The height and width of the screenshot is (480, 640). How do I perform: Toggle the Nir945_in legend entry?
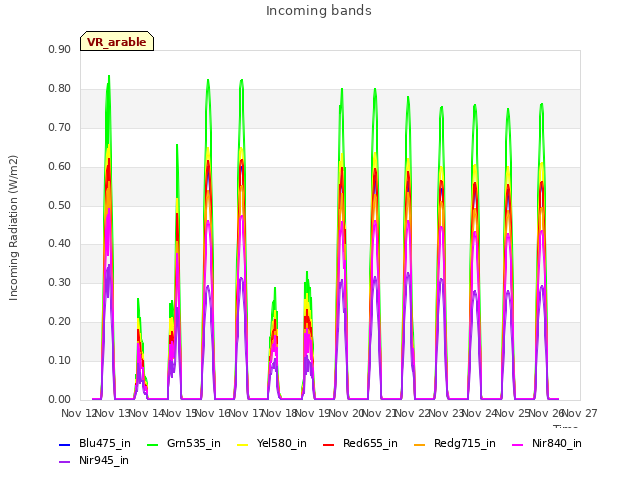click(x=94, y=460)
